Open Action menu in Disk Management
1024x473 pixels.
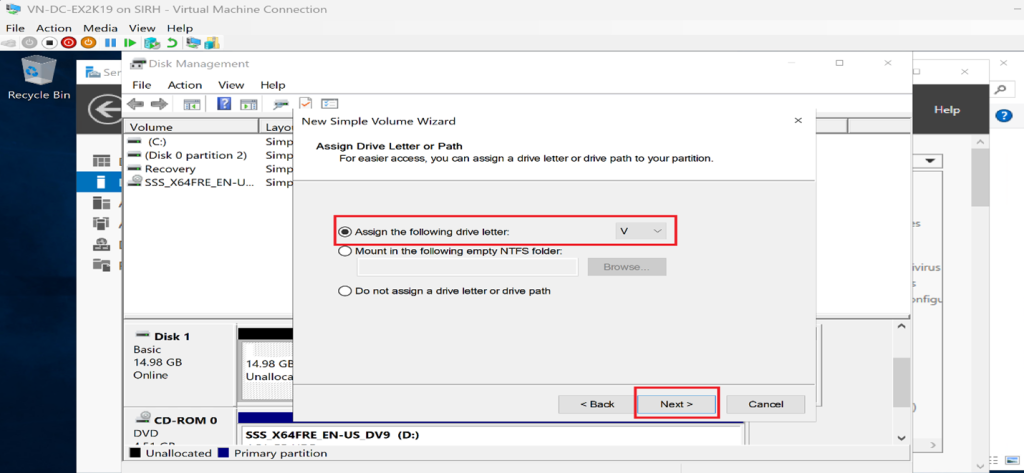pos(185,85)
